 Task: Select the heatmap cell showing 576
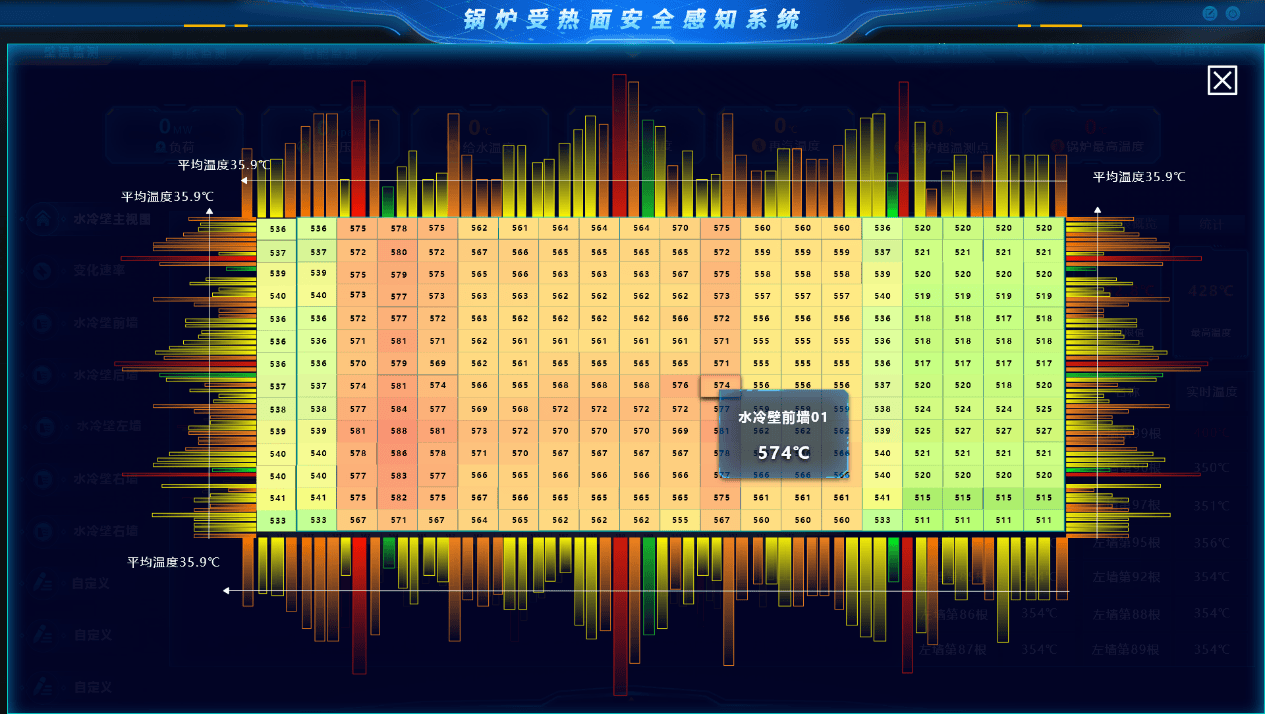tap(680, 385)
